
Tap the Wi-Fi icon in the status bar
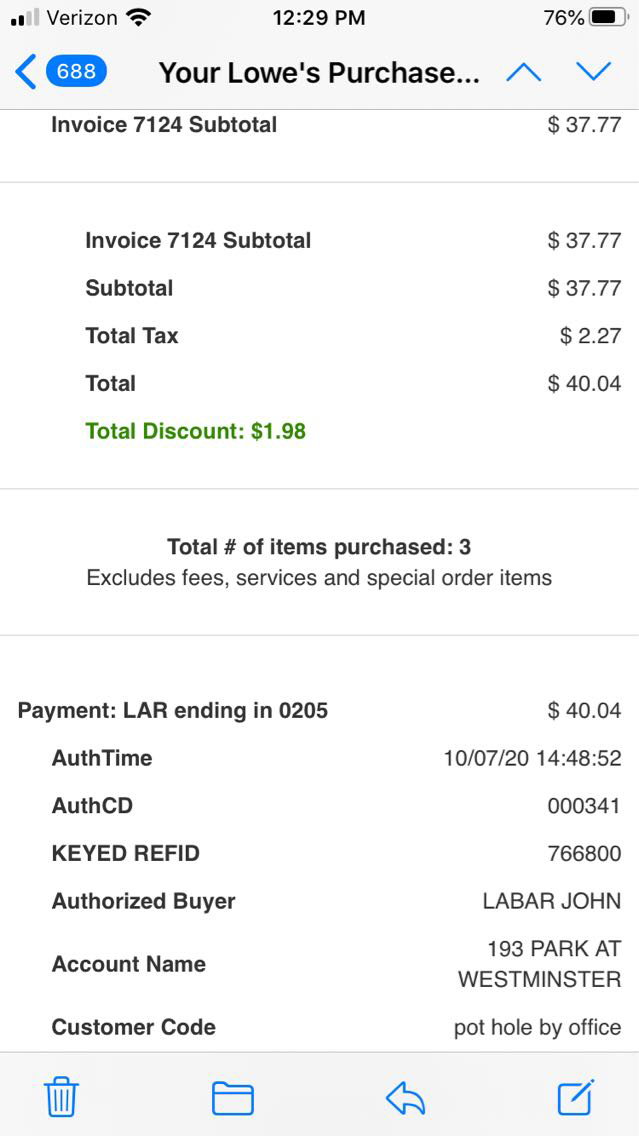[x=139, y=18]
